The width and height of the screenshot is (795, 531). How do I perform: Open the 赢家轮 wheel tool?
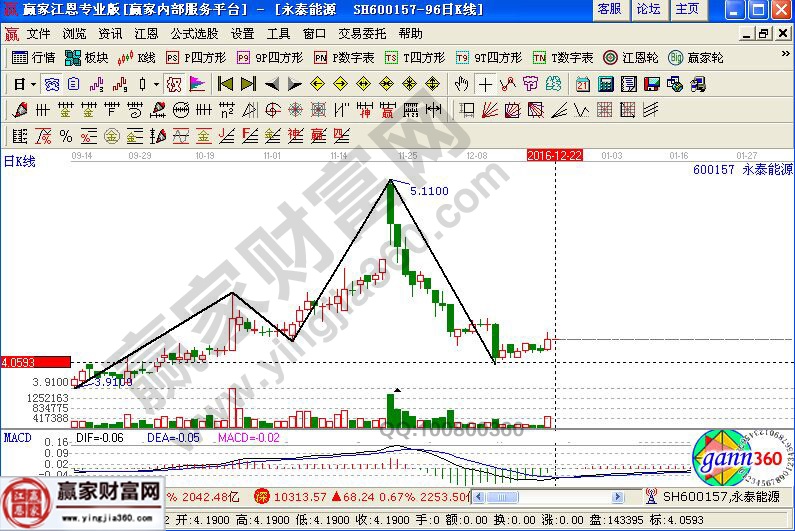click(693, 58)
